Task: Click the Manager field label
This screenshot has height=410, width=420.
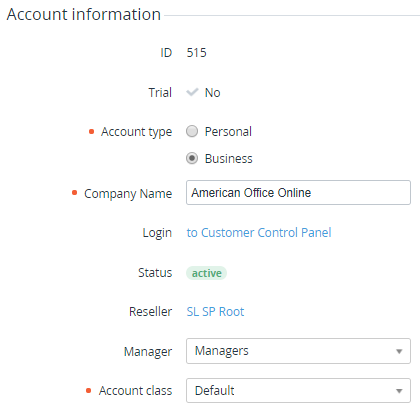Action: pyautogui.click(x=148, y=351)
